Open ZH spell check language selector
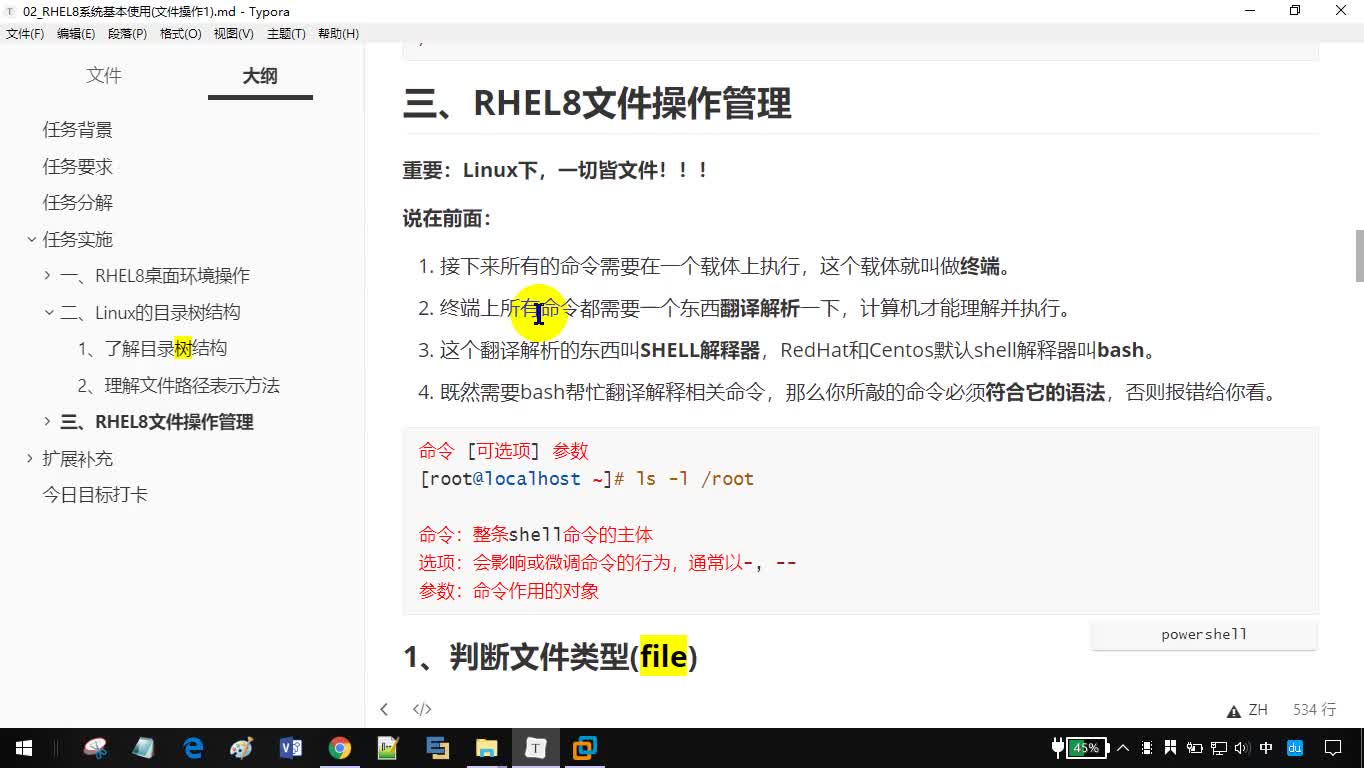 point(1258,710)
